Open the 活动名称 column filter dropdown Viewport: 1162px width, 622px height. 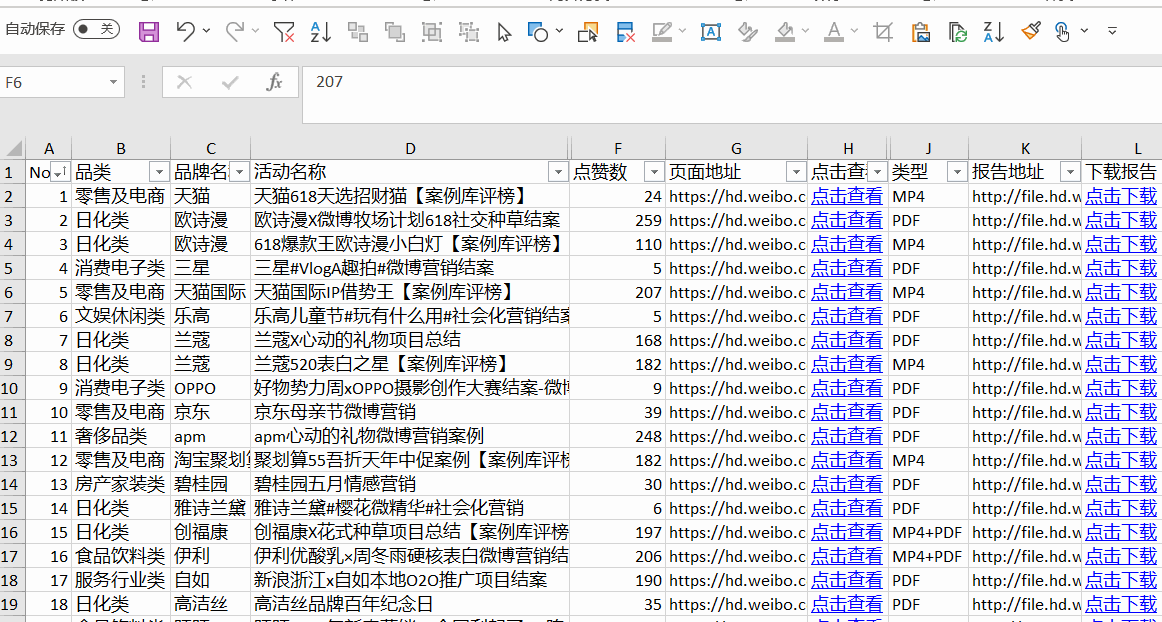[x=558, y=172]
